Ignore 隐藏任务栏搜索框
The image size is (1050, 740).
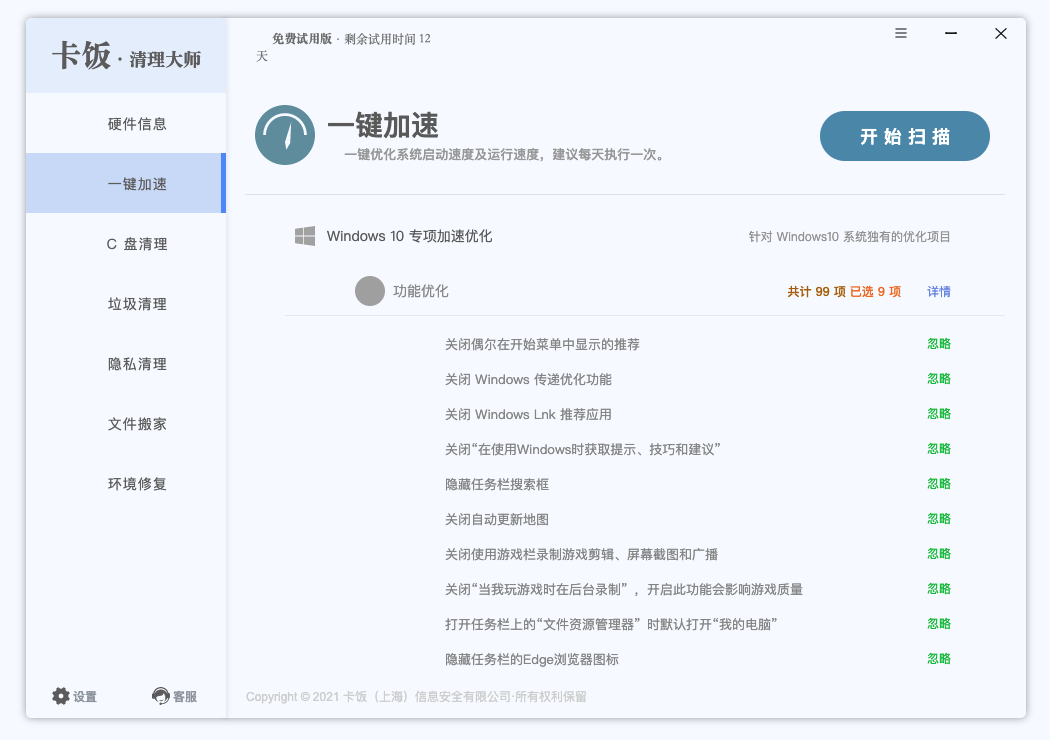click(x=939, y=484)
